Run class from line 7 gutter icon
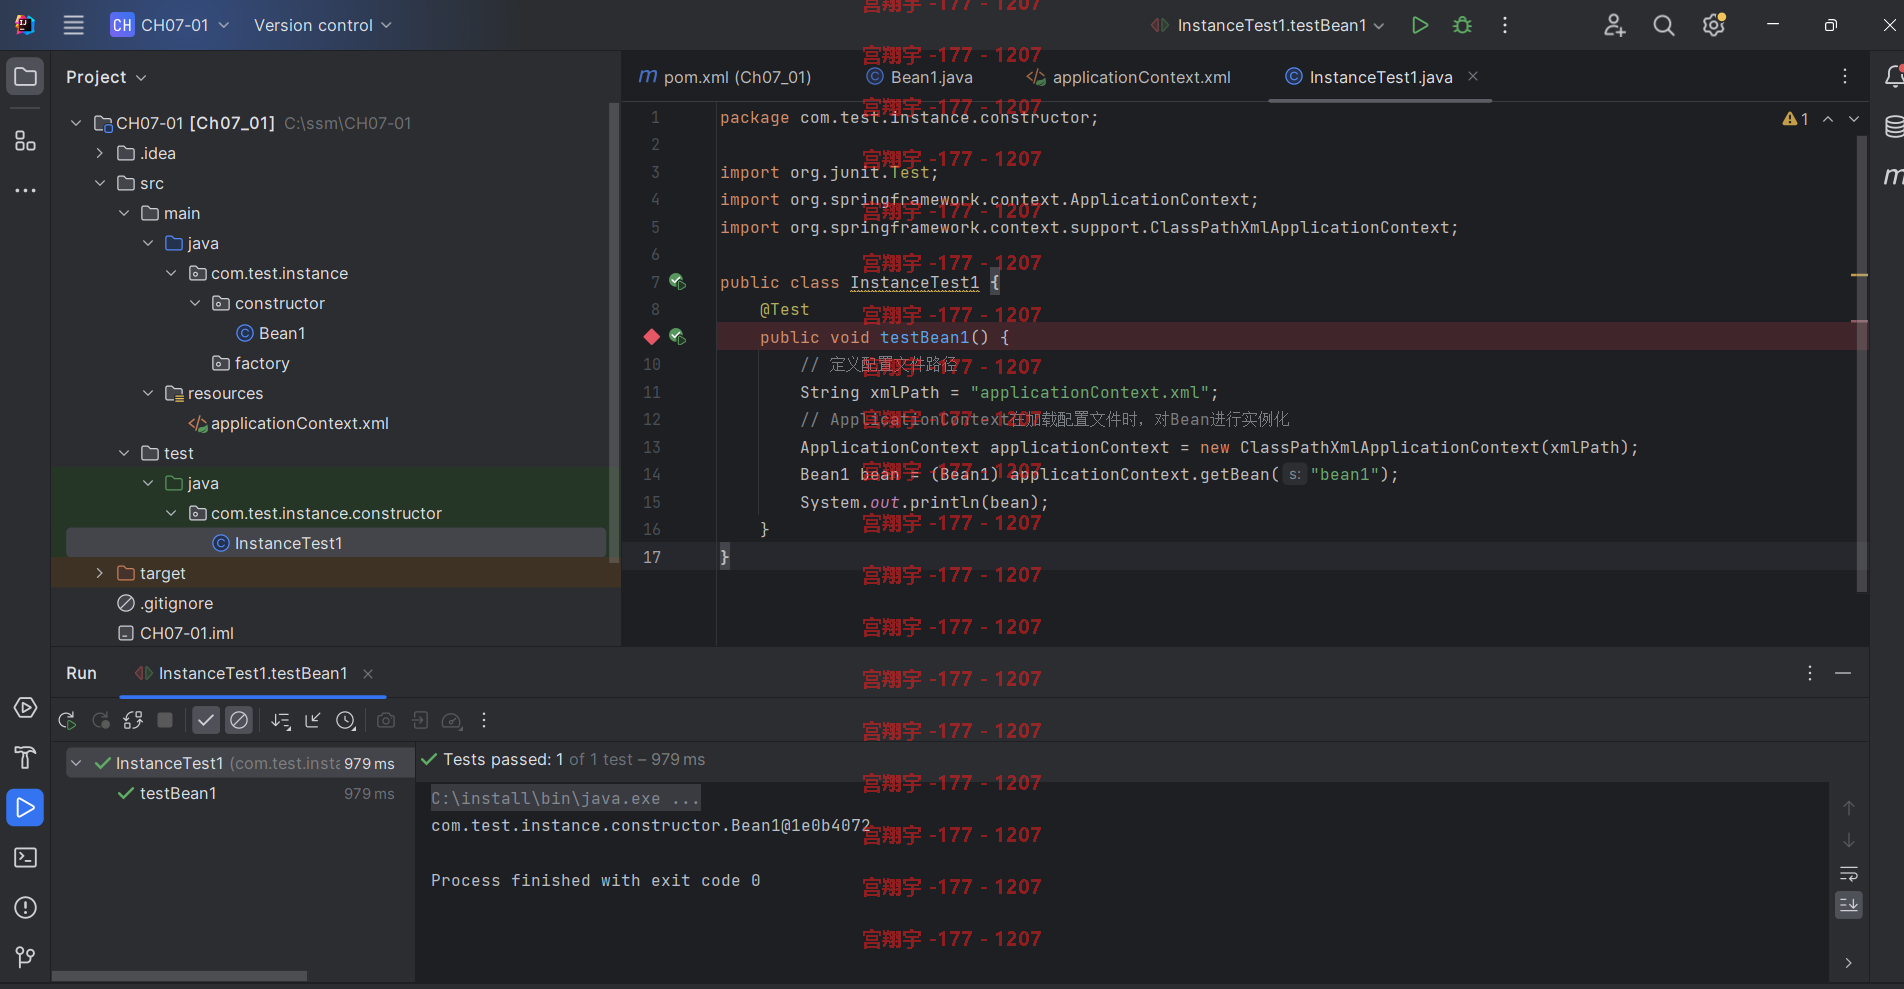 coord(677,282)
